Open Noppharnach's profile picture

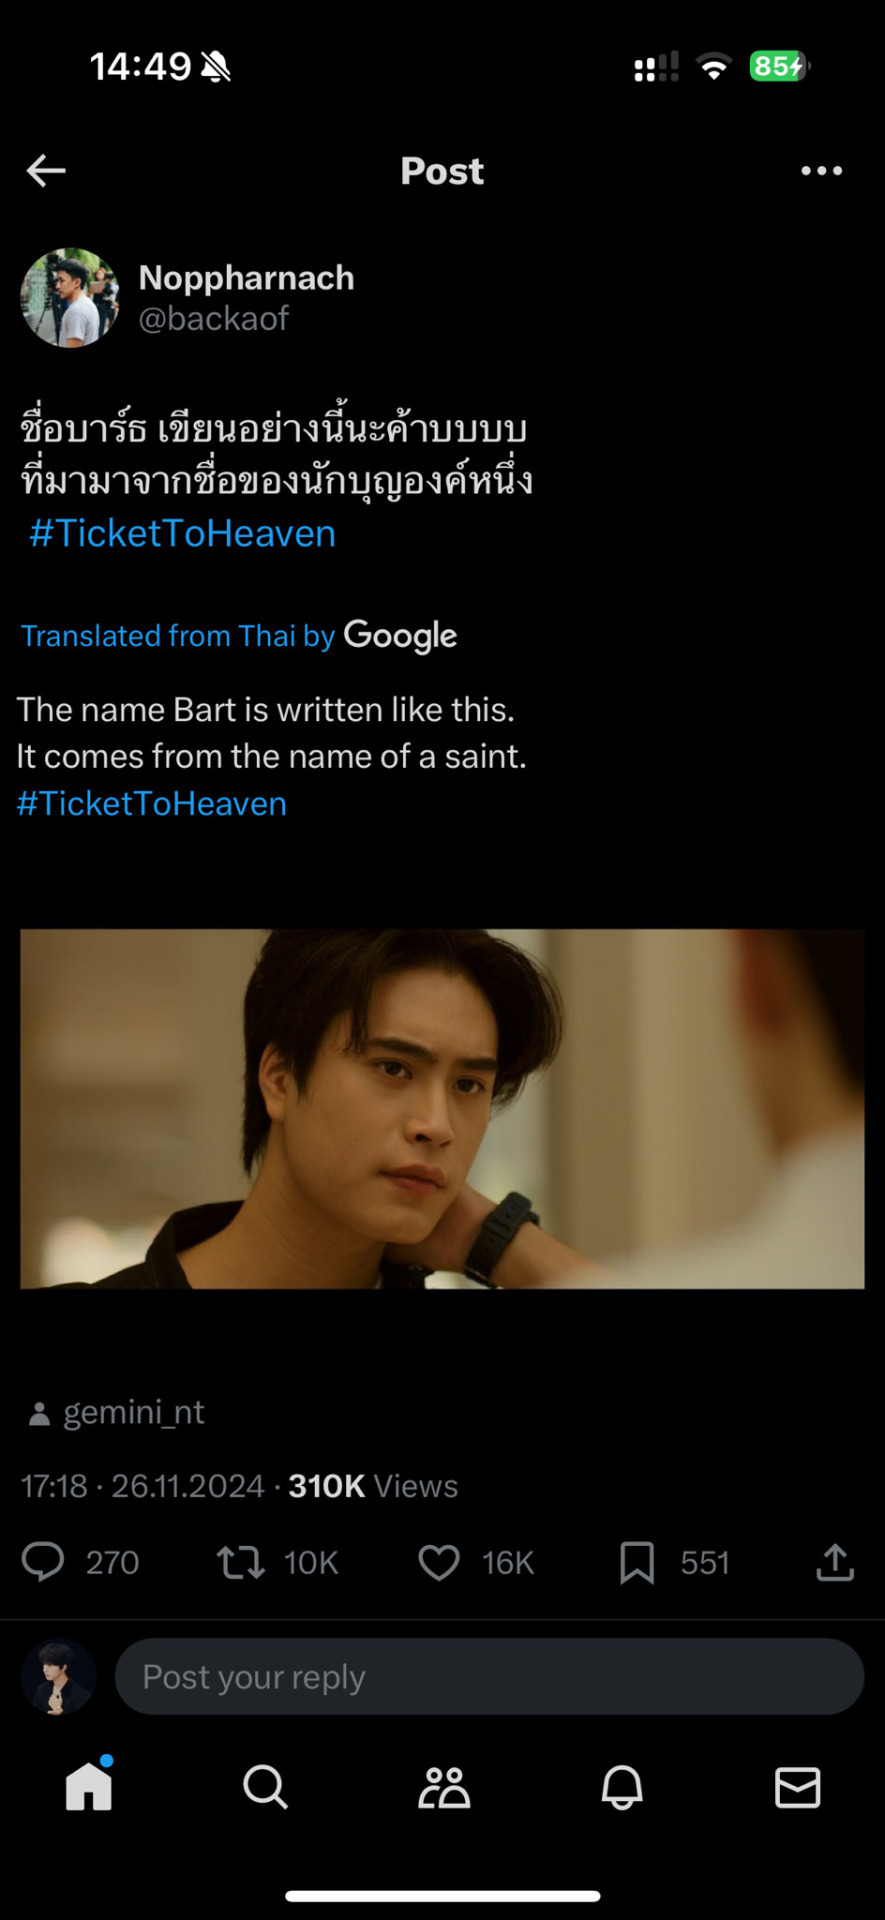tap(70, 298)
